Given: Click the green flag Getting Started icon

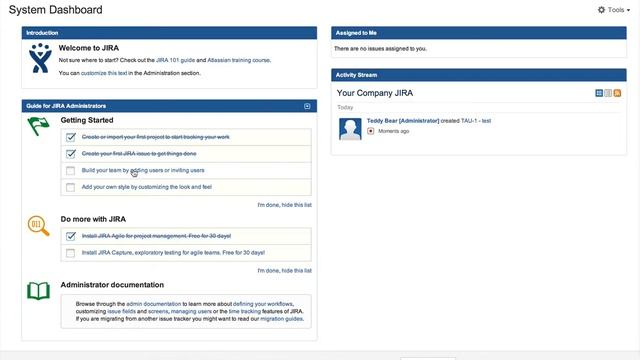Looking at the screenshot, I should point(38,126).
